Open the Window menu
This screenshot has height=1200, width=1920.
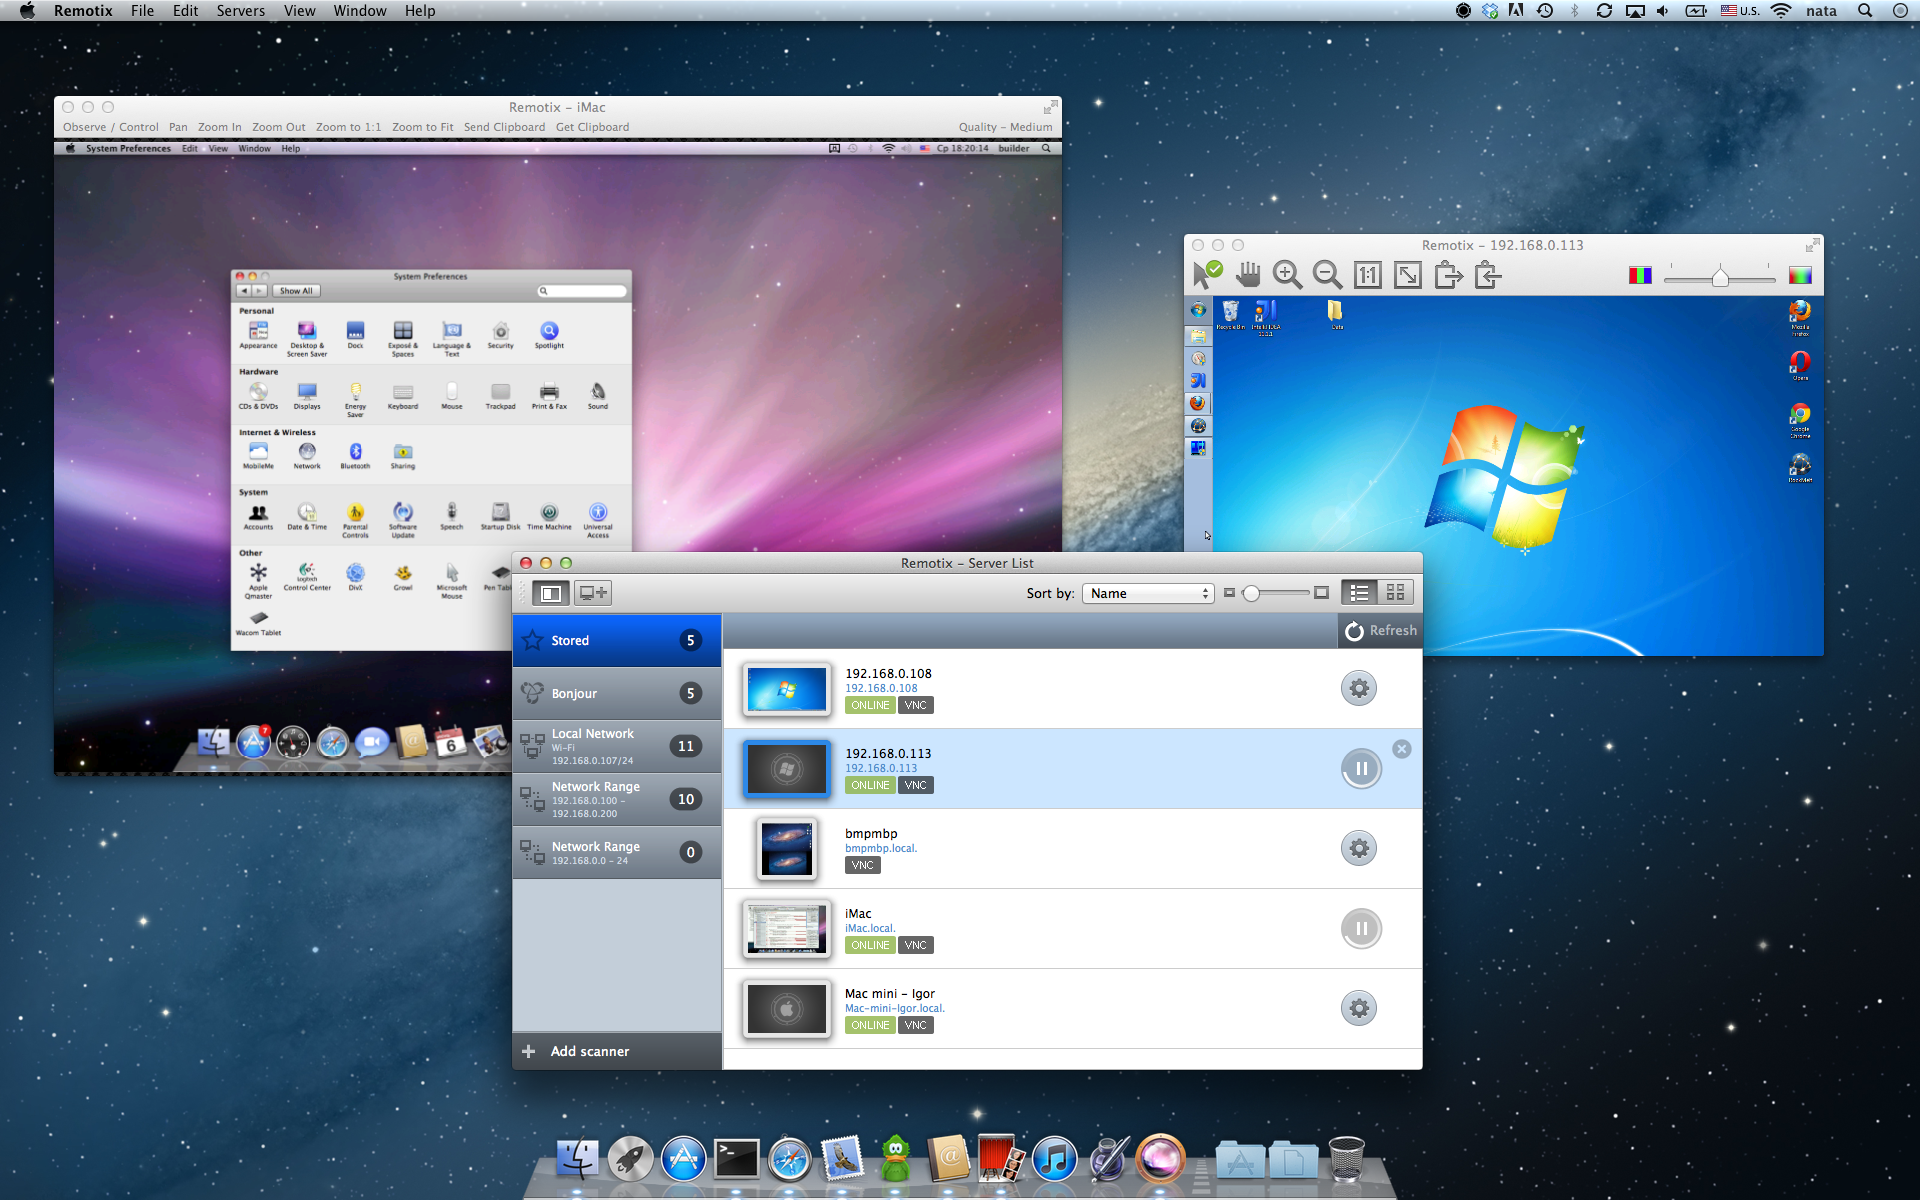(x=359, y=11)
